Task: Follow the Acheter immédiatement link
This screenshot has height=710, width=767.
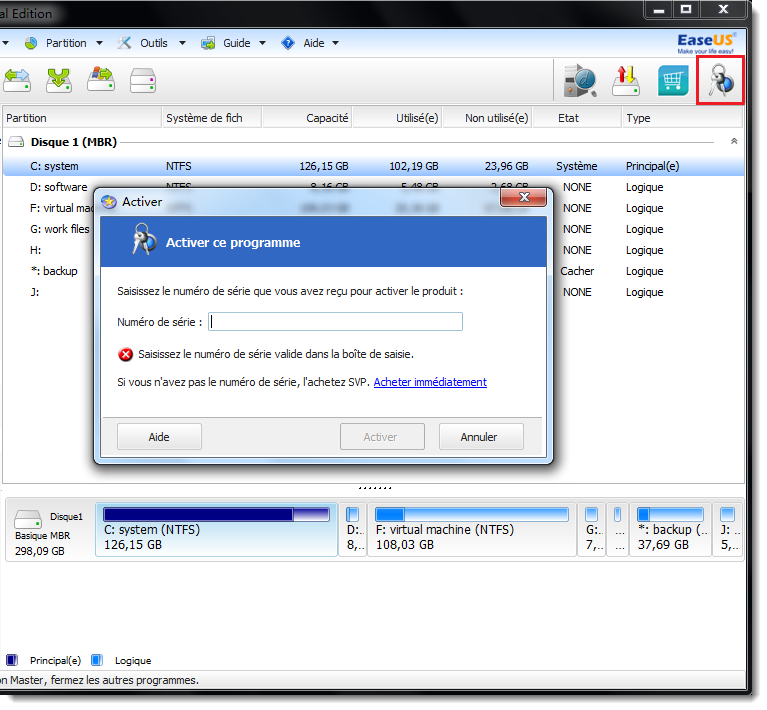Action: coord(430,382)
